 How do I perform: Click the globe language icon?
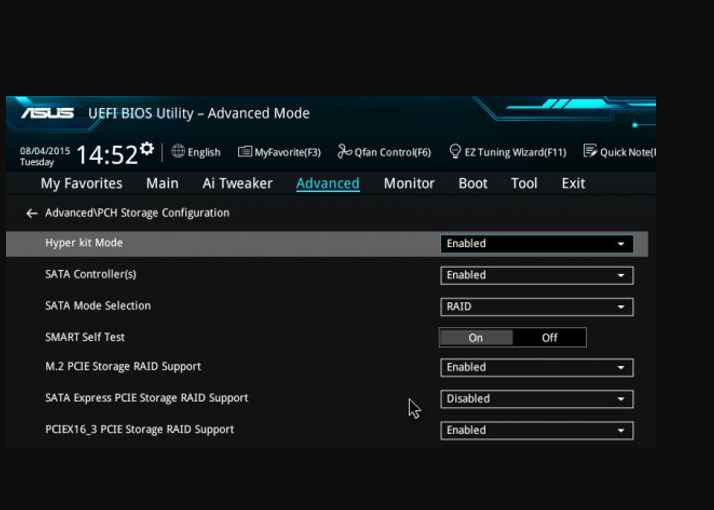[178, 151]
